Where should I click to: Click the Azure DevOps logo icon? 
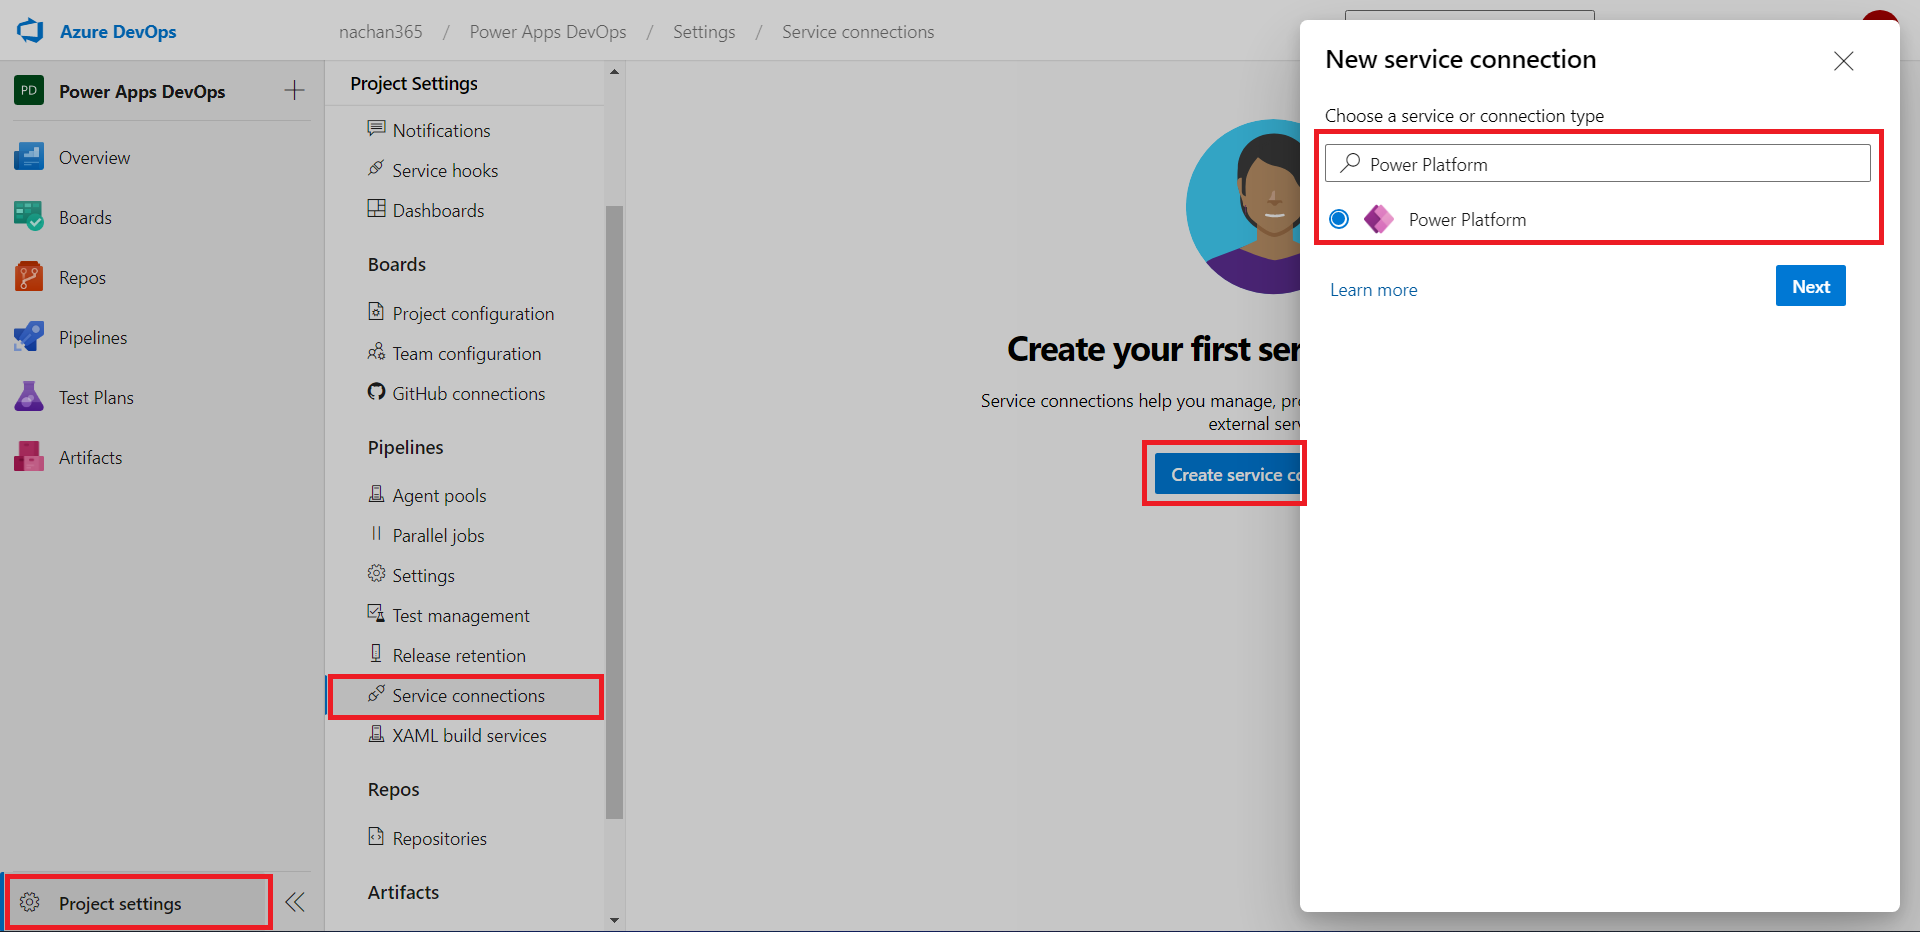click(30, 31)
